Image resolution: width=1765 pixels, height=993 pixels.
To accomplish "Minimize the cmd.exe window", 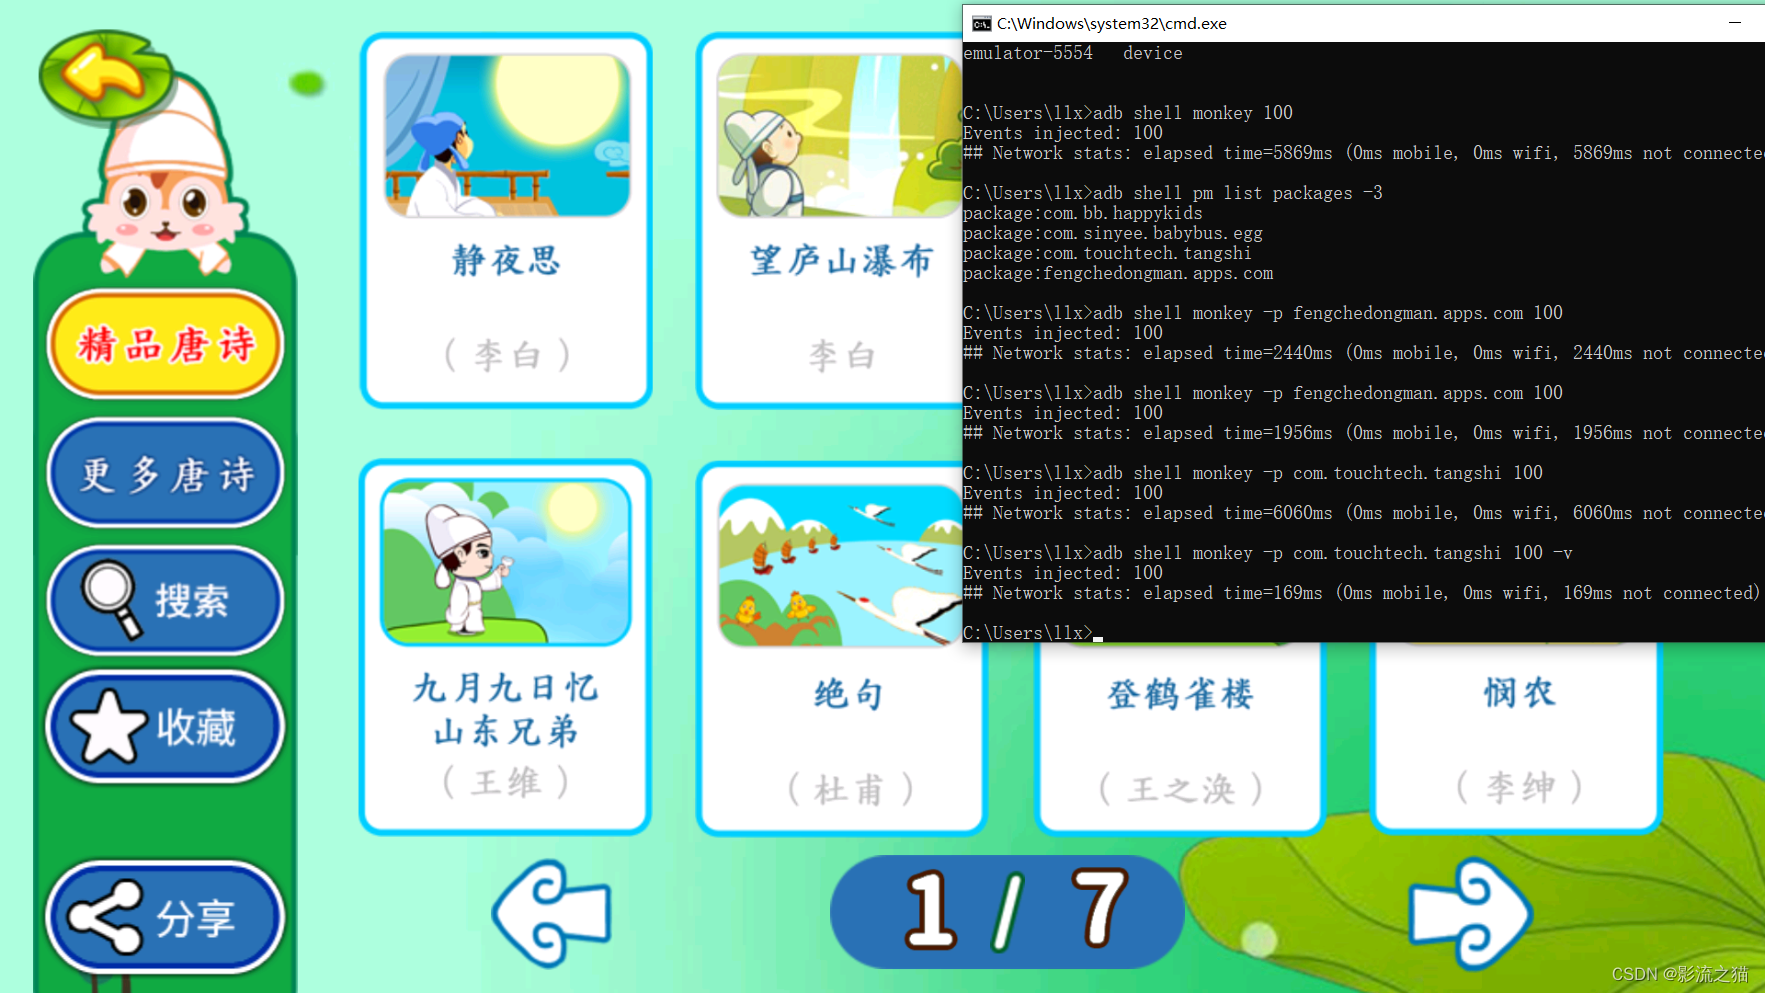I will [x=1735, y=22].
